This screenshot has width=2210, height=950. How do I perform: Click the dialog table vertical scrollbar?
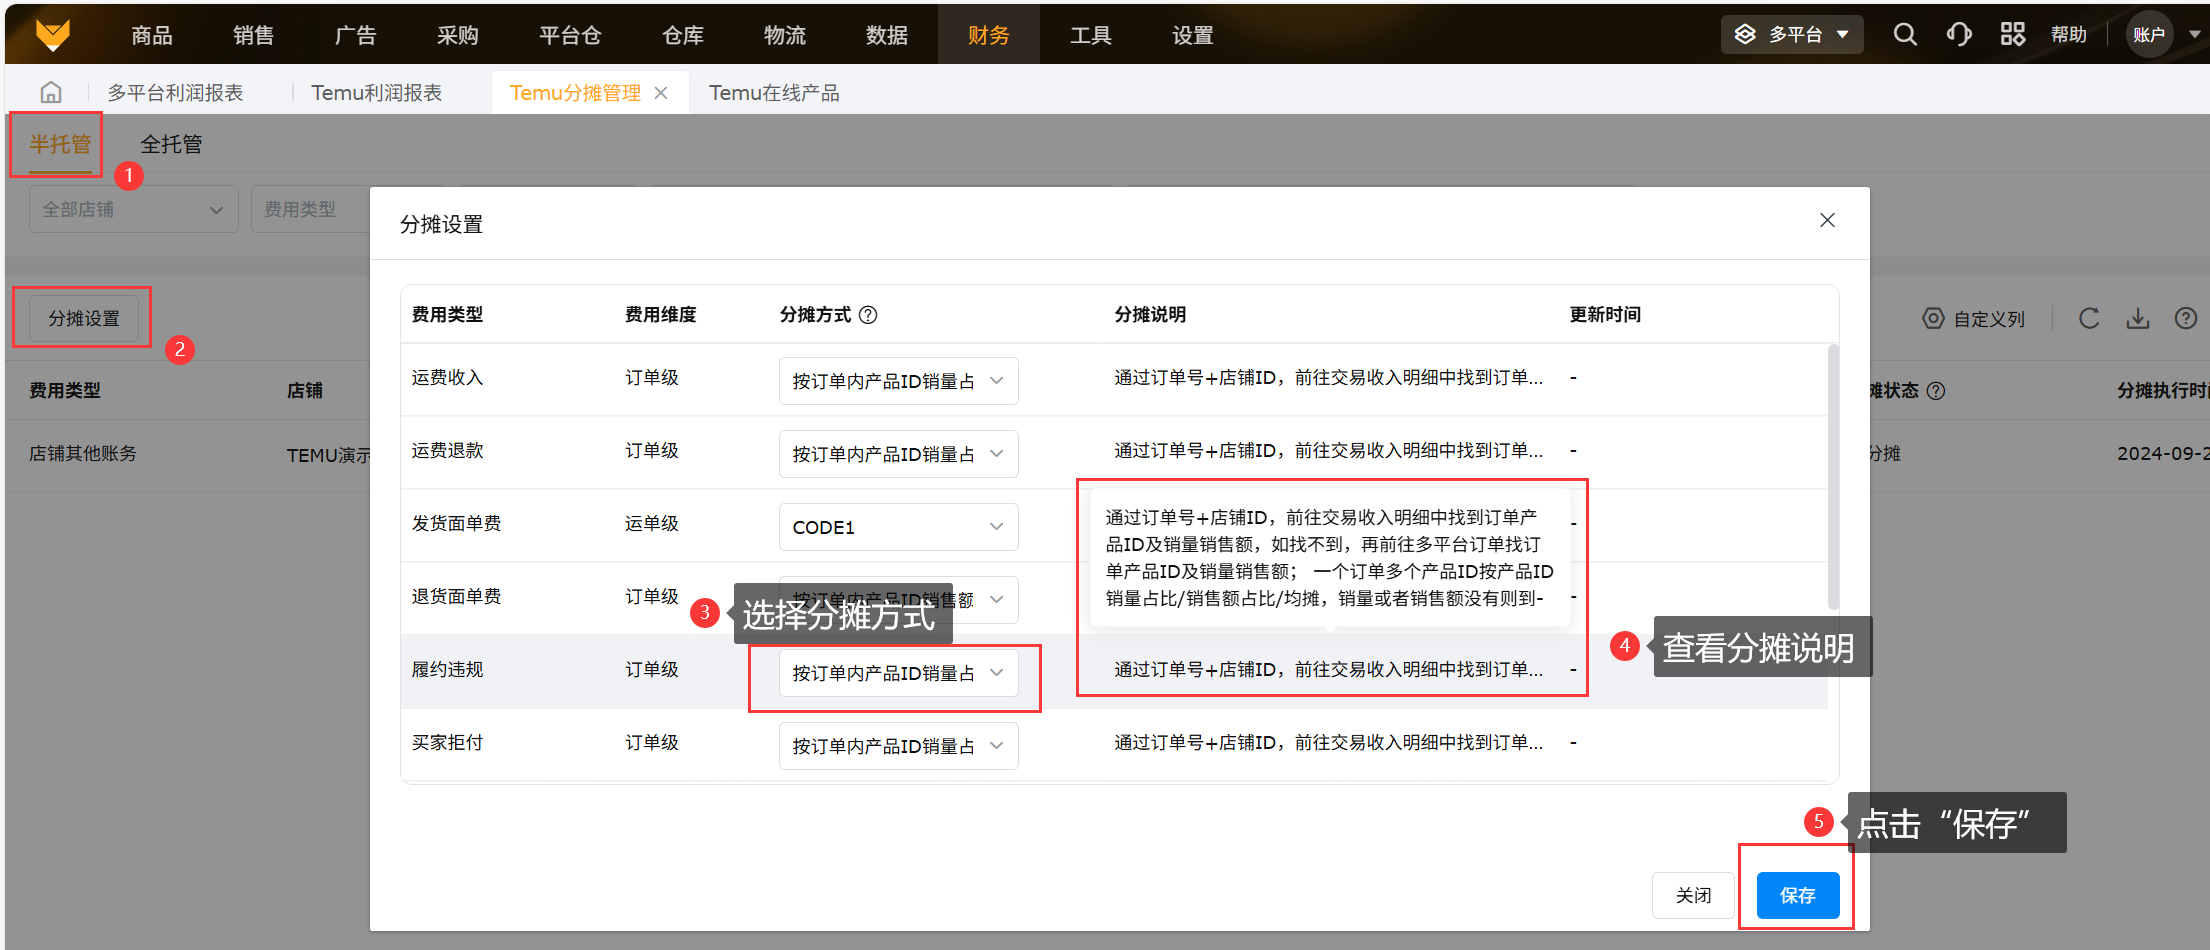(x=1832, y=478)
